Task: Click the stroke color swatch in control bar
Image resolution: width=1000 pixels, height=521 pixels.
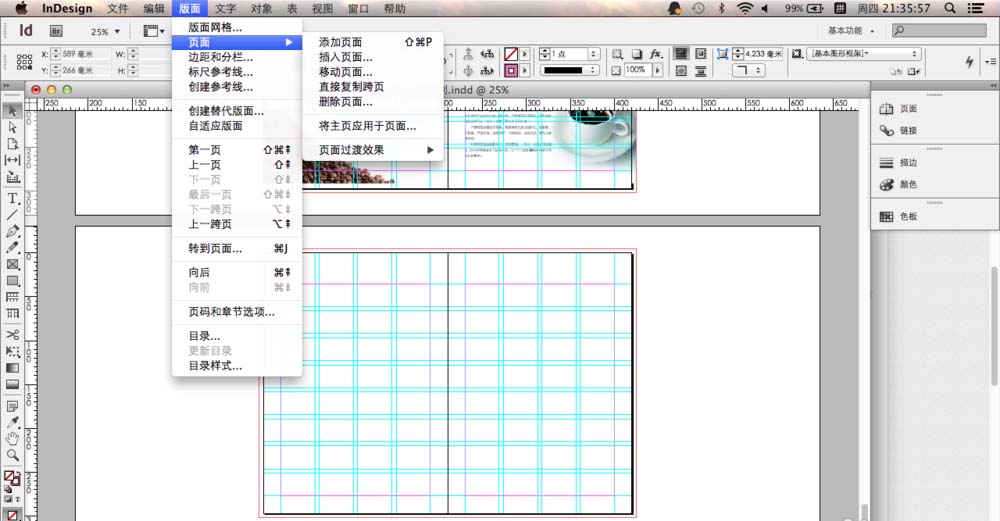Action: pos(512,71)
